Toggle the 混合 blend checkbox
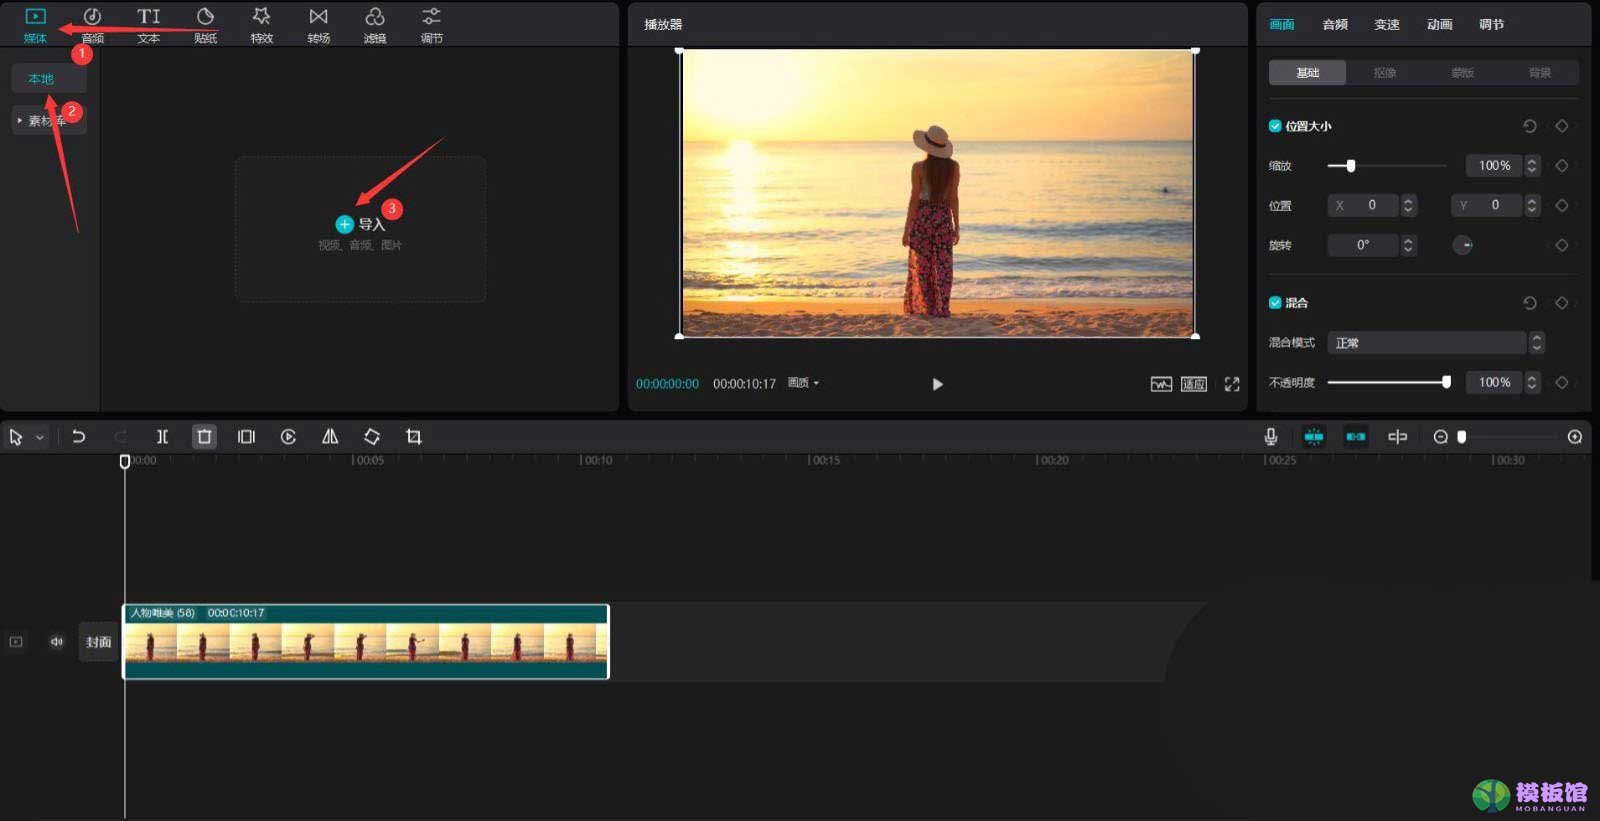The width and height of the screenshot is (1600, 821). click(1275, 302)
